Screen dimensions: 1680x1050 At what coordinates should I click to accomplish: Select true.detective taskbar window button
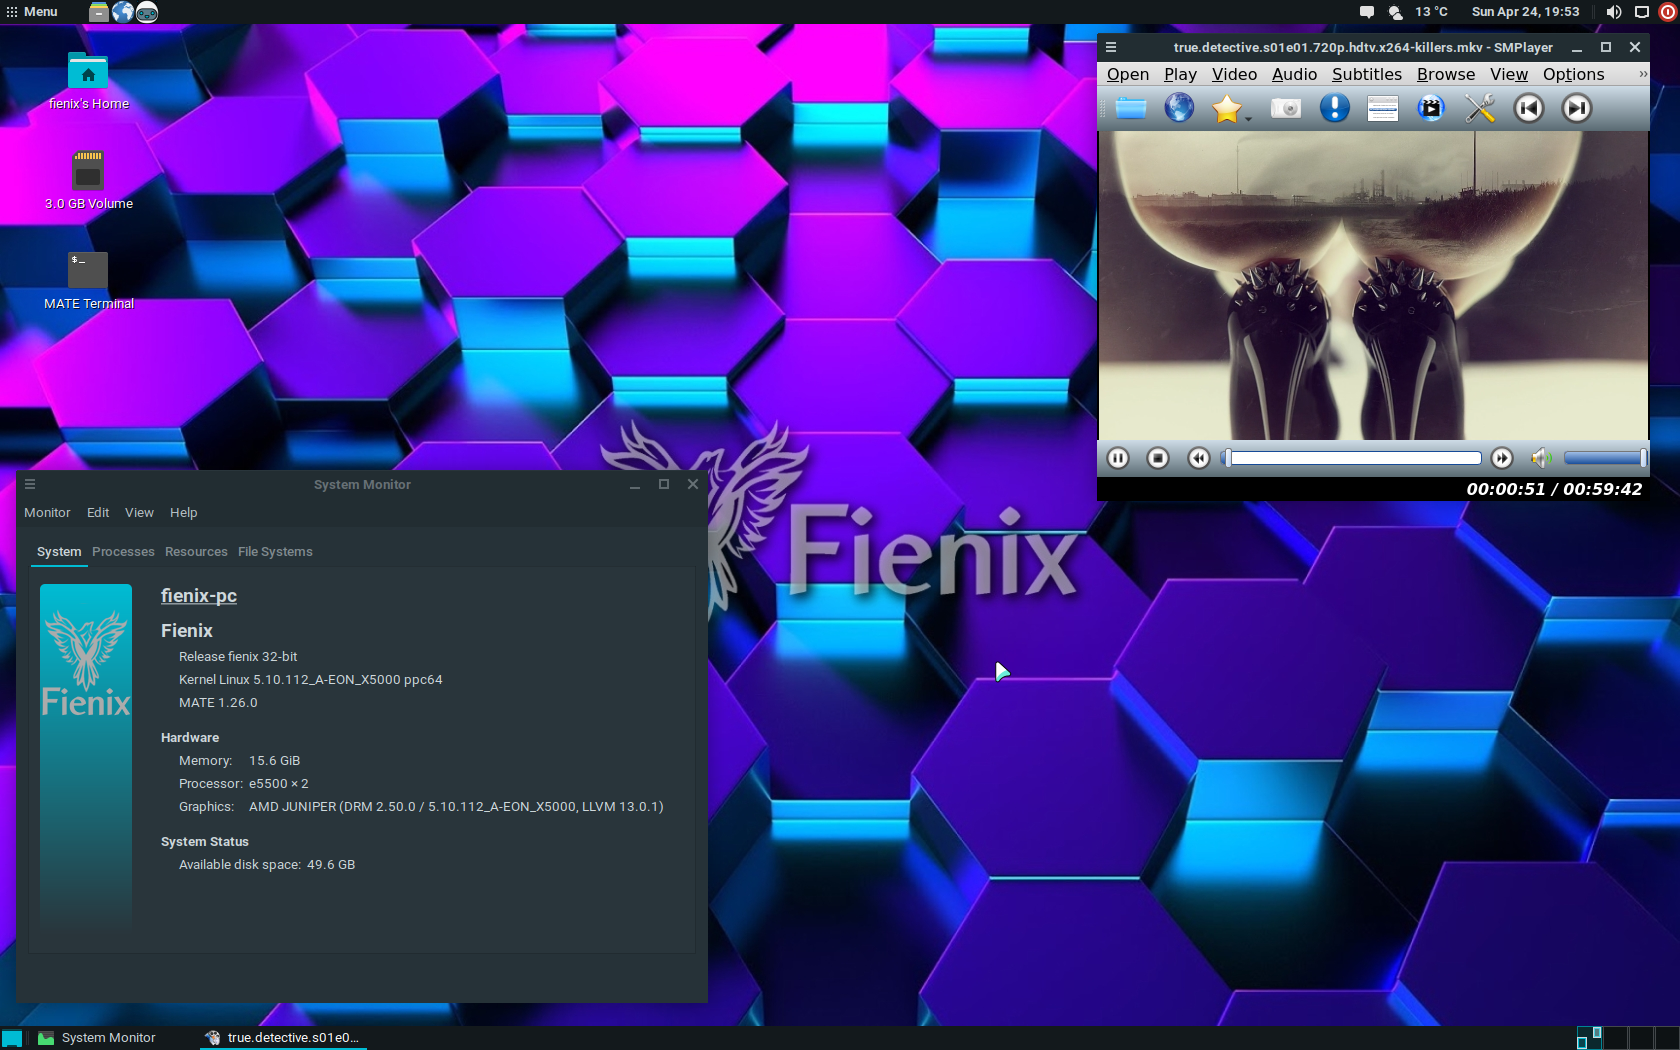tap(283, 1038)
